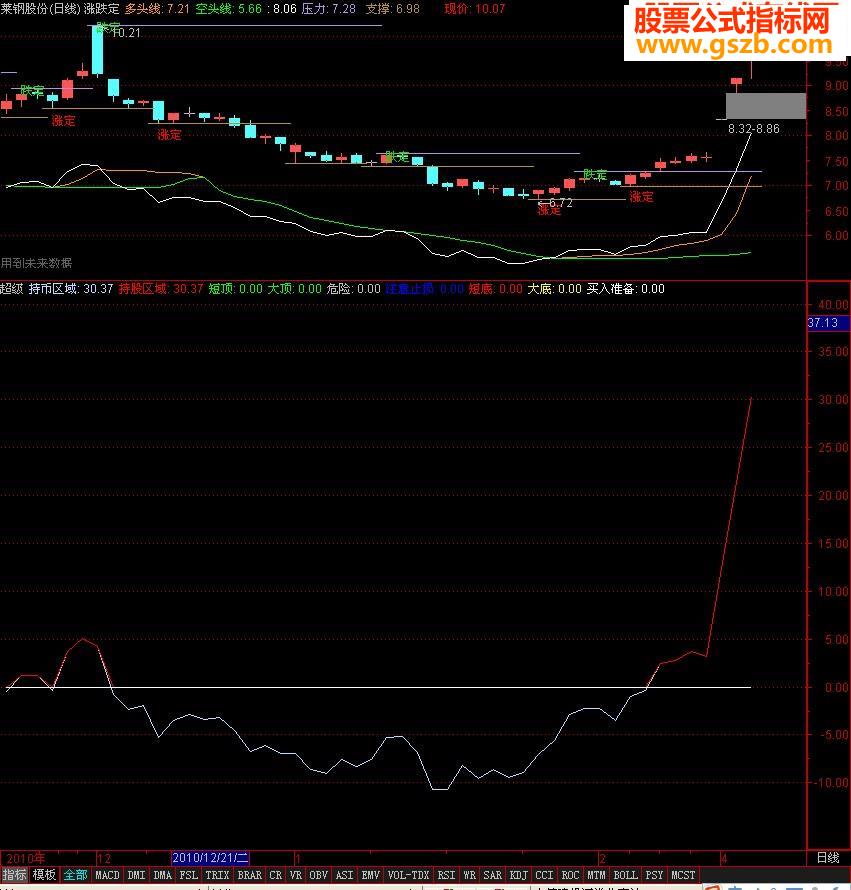Switch to the RSI indicator

click(x=446, y=875)
